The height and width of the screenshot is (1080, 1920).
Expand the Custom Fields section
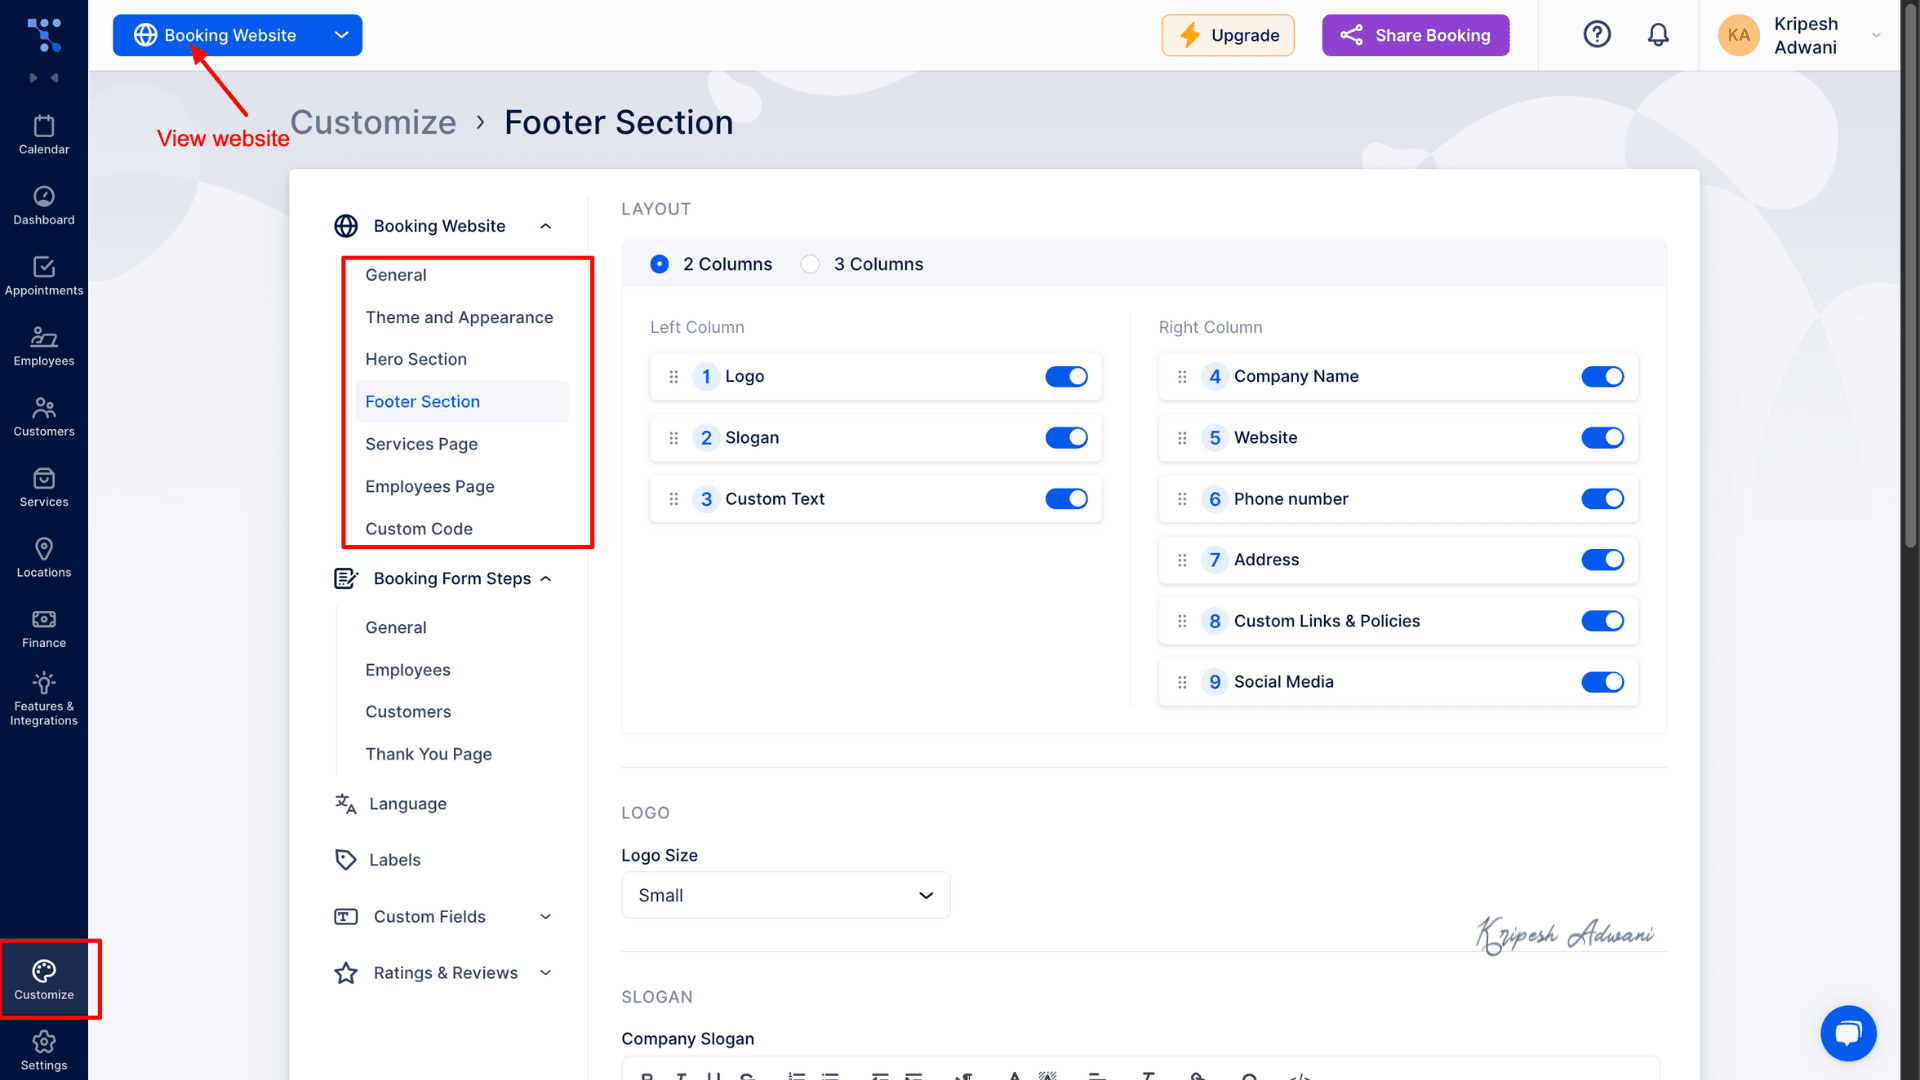(444, 917)
